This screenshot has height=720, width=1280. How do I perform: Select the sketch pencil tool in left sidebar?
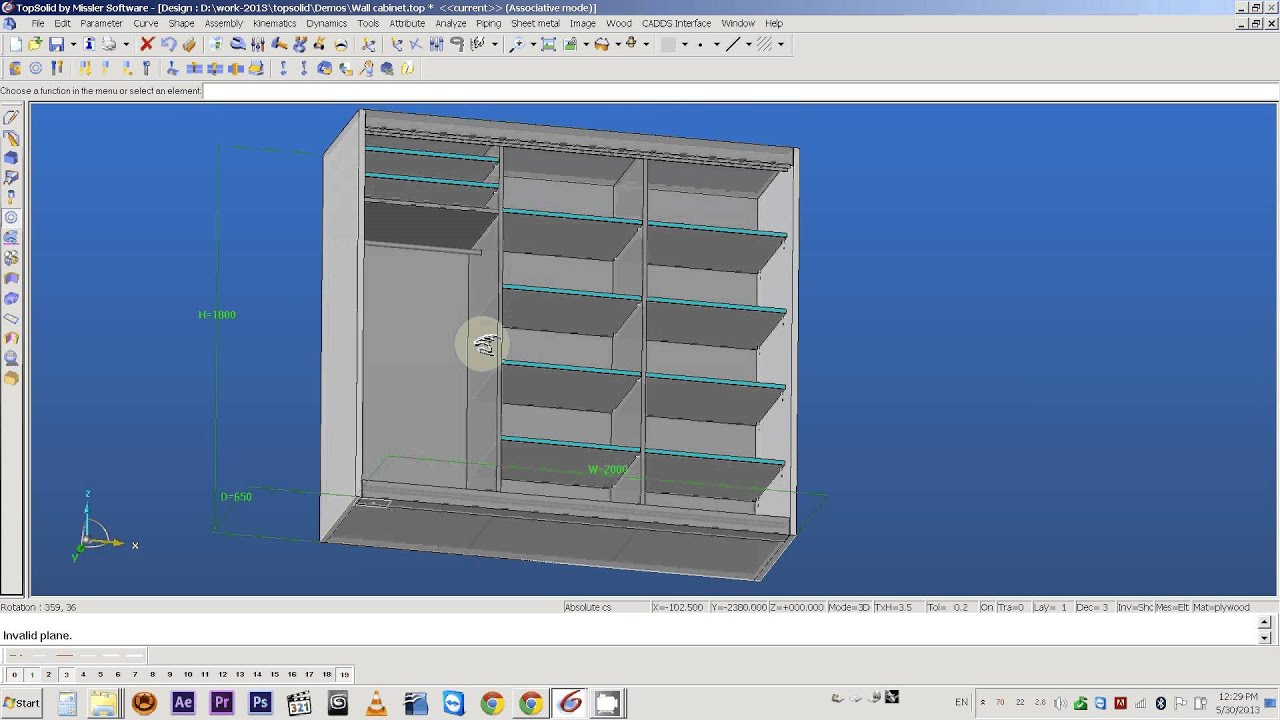(11, 118)
